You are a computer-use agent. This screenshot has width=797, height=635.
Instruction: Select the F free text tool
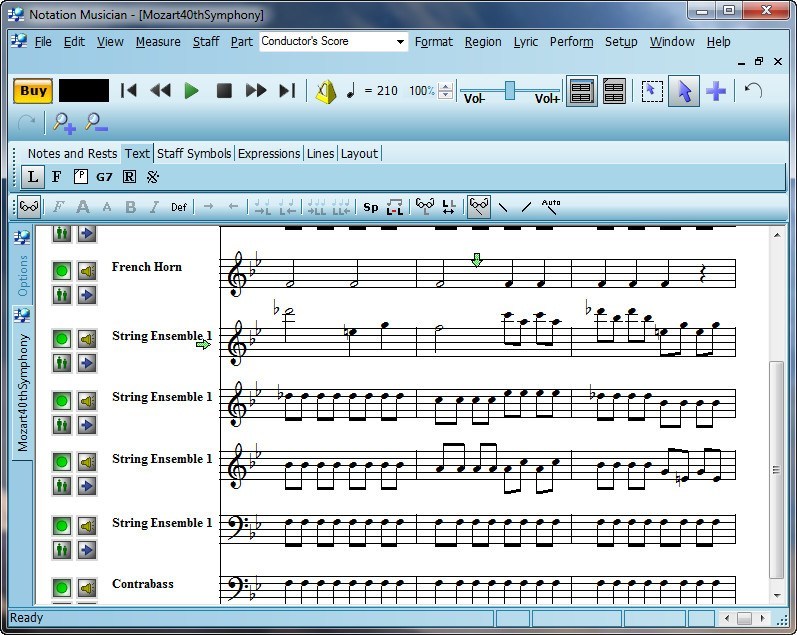point(56,177)
